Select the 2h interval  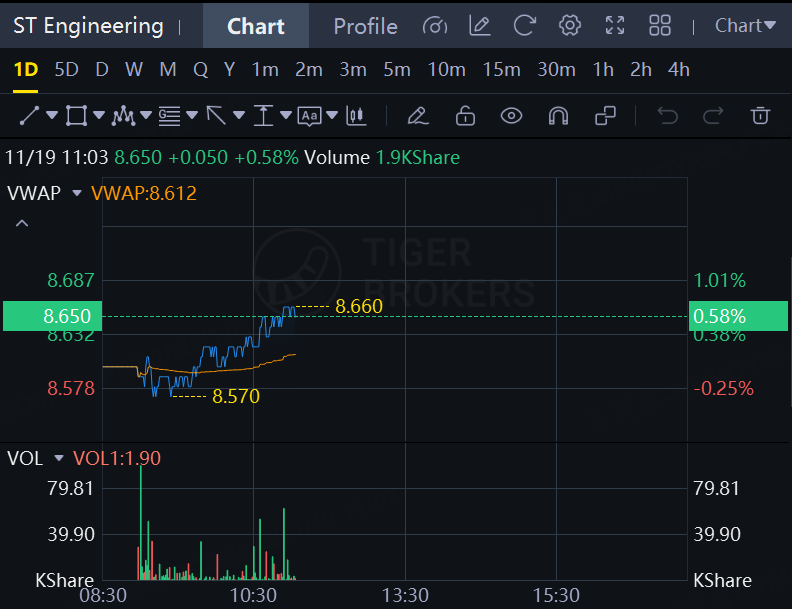pos(640,70)
